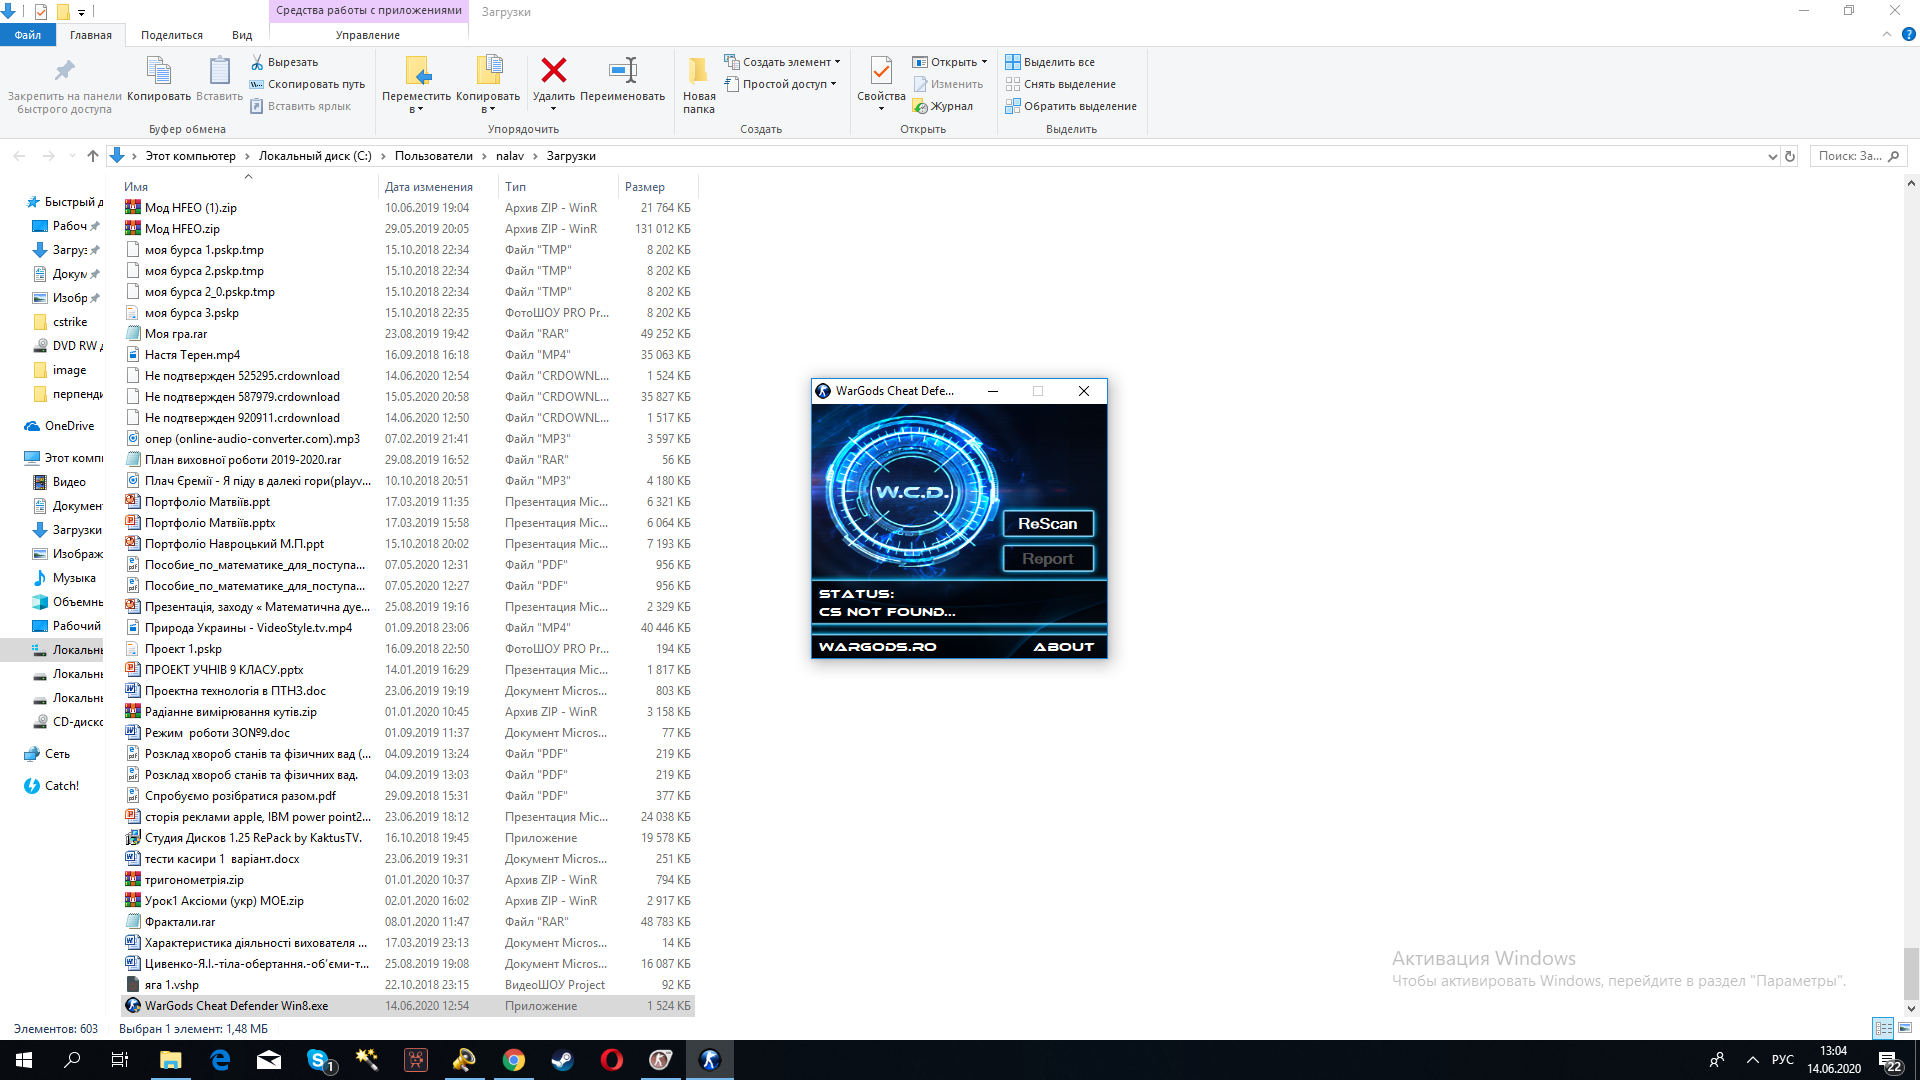Expand Easy access (Простой доступ) menu
Viewport: 1920px width, 1080px height.
tap(780, 84)
